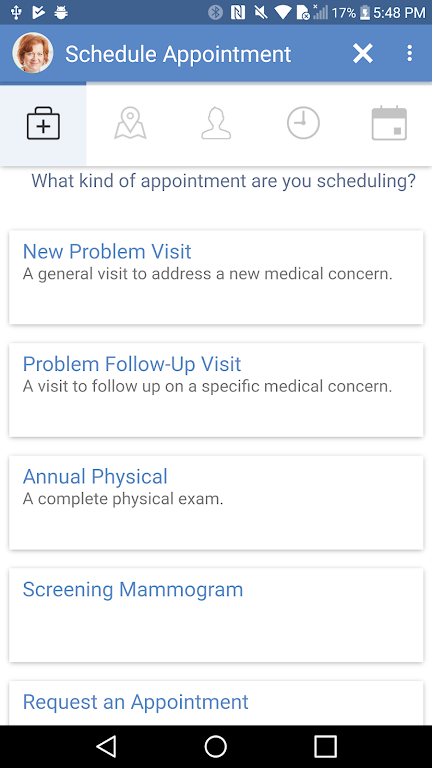Select the medical bag visit type step icon

click(43, 124)
